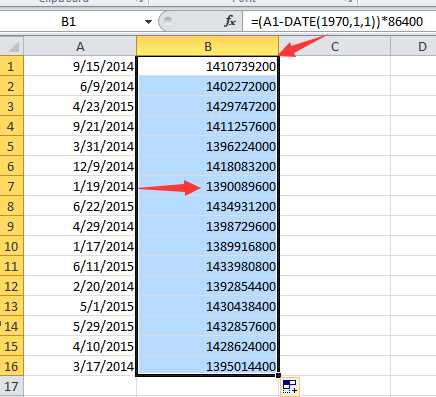Click cell with date 5/29/2015
This screenshot has height=397, width=436.
pos(80,326)
